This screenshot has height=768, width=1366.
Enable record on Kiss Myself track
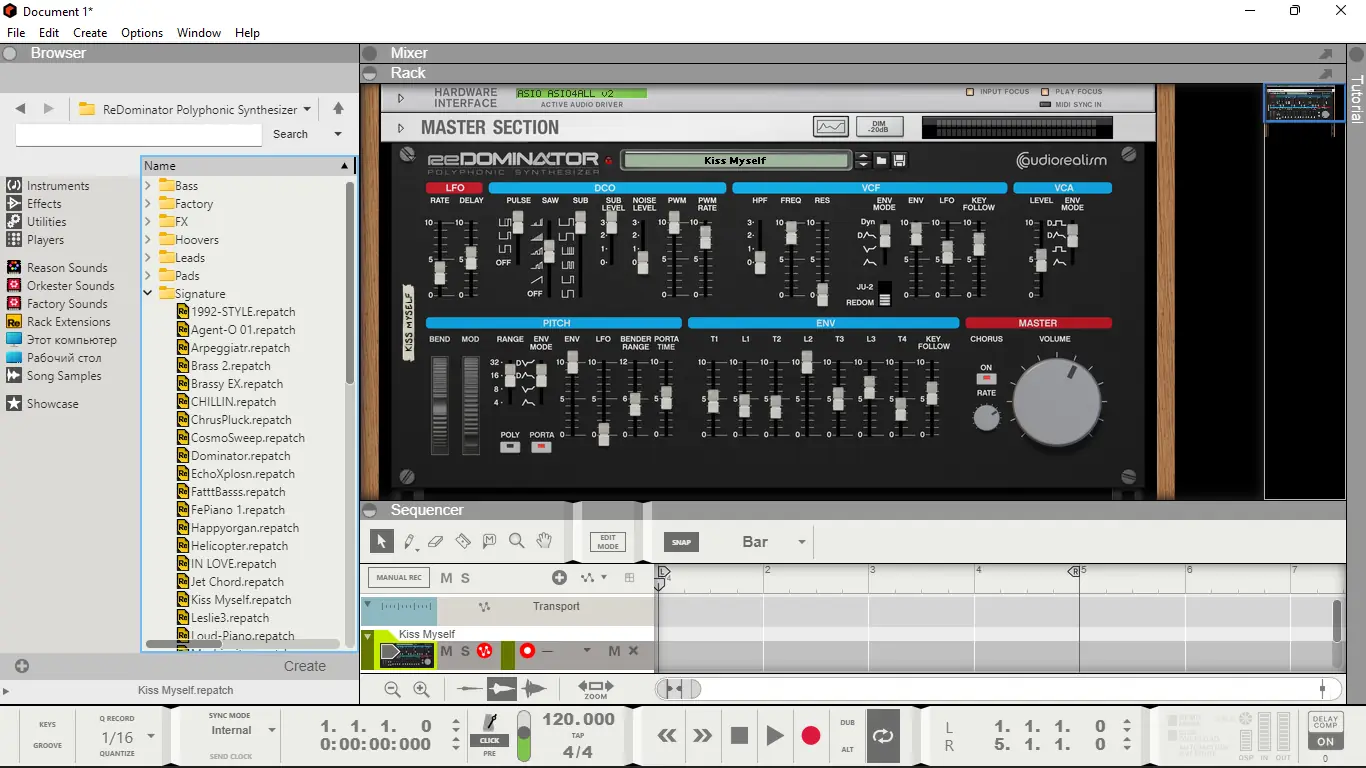click(x=527, y=651)
